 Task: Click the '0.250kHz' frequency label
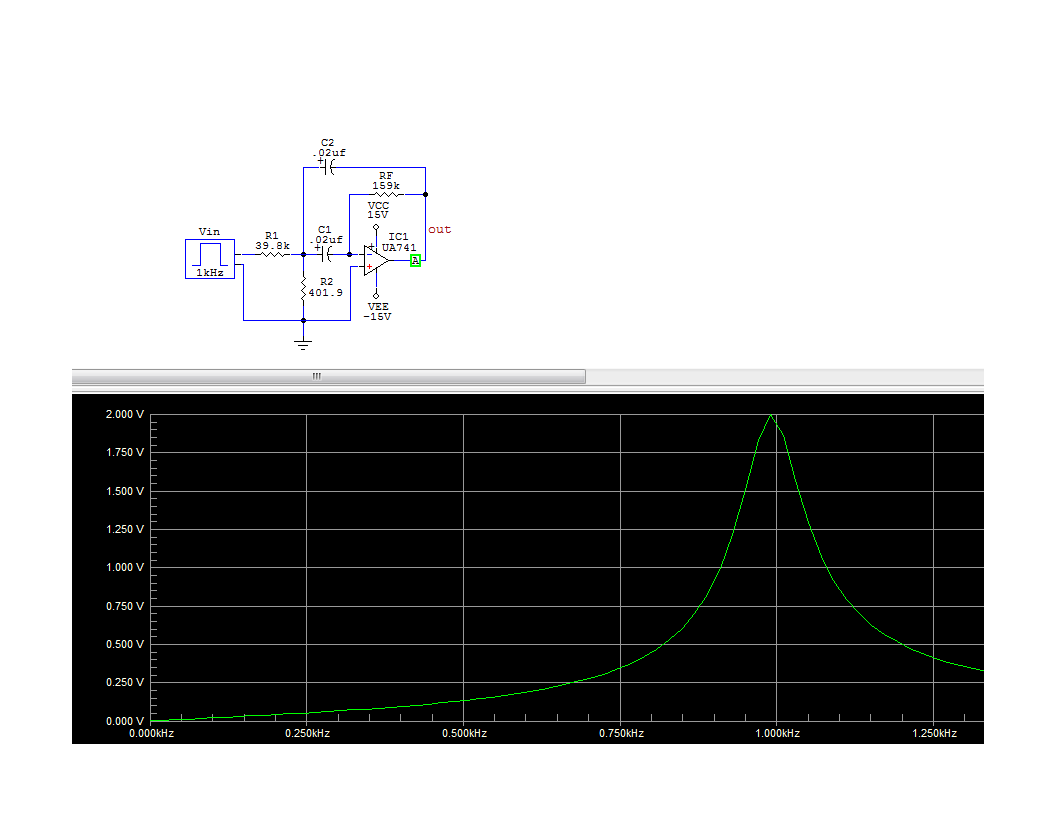[x=308, y=733]
